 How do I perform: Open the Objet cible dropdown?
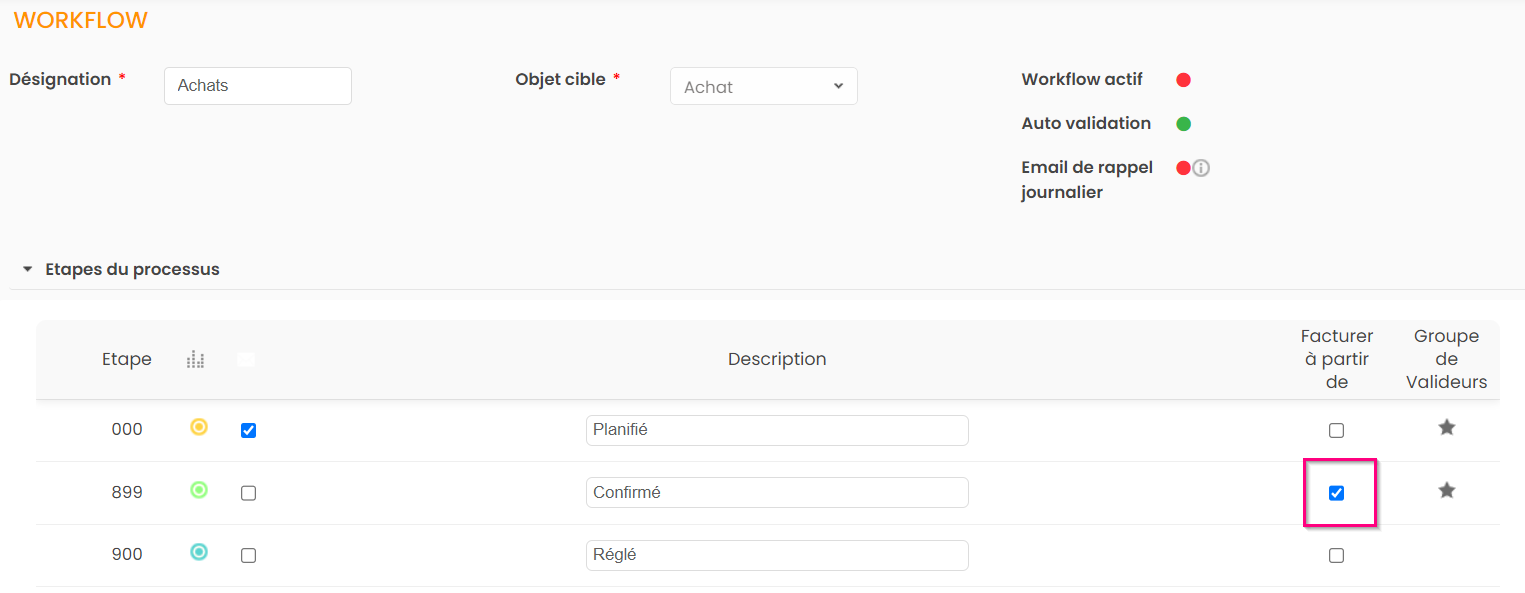point(763,87)
